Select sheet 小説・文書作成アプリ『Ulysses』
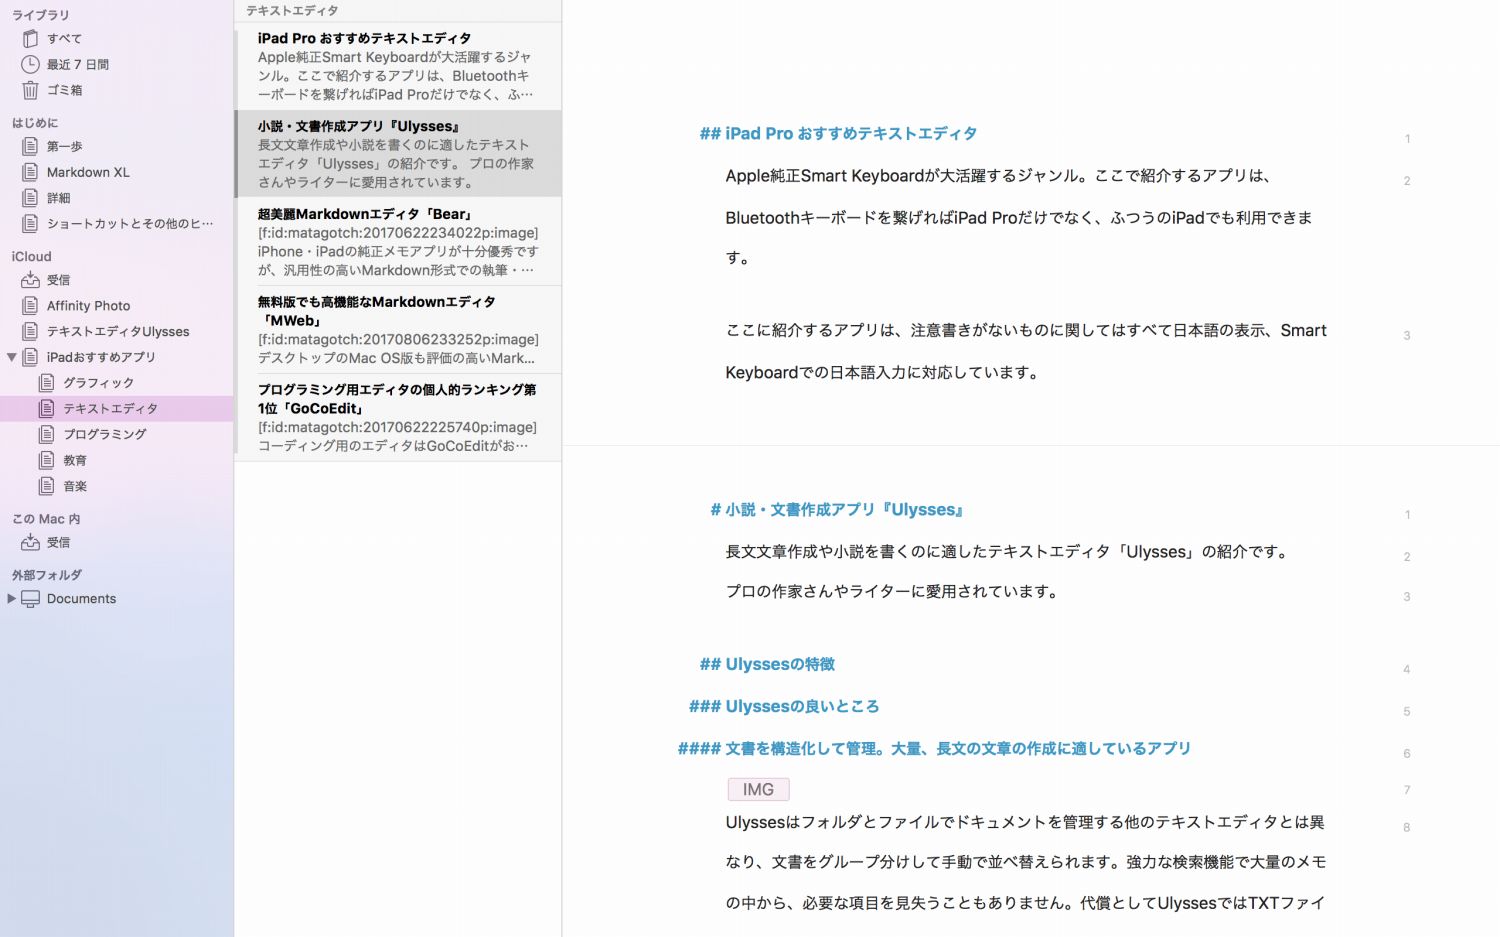This screenshot has height=937, width=1500. click(398, 153)
